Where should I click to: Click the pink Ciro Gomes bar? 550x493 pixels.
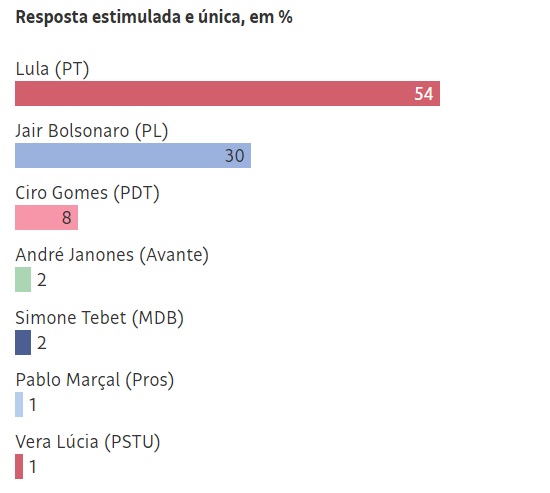46,218
